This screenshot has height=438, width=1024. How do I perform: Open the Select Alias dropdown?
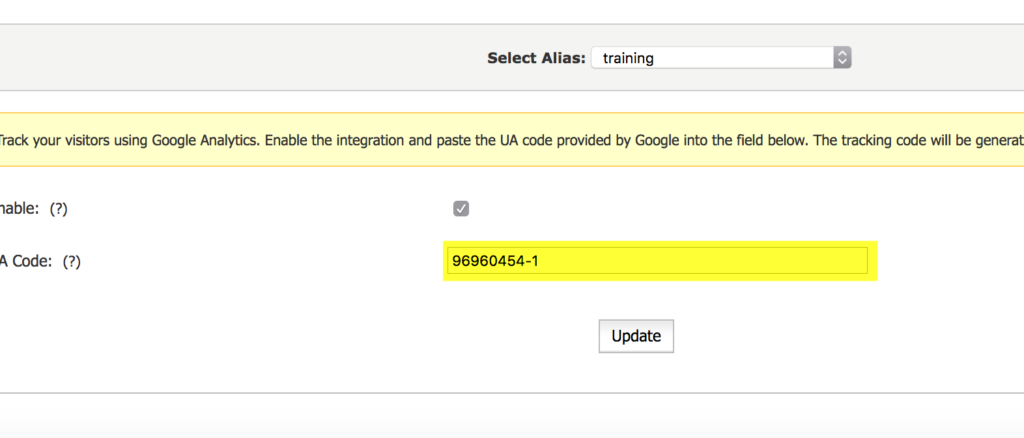(x=721, y=58)
